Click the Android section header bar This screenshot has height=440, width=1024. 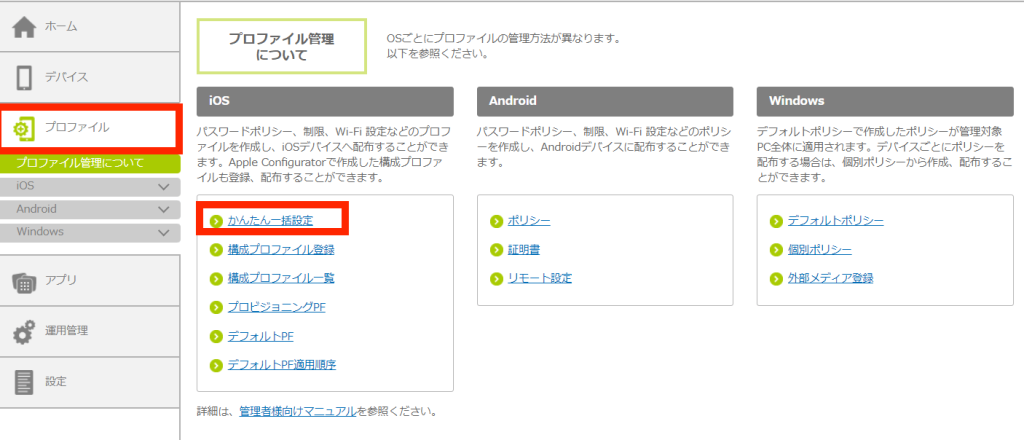[605, 102]
